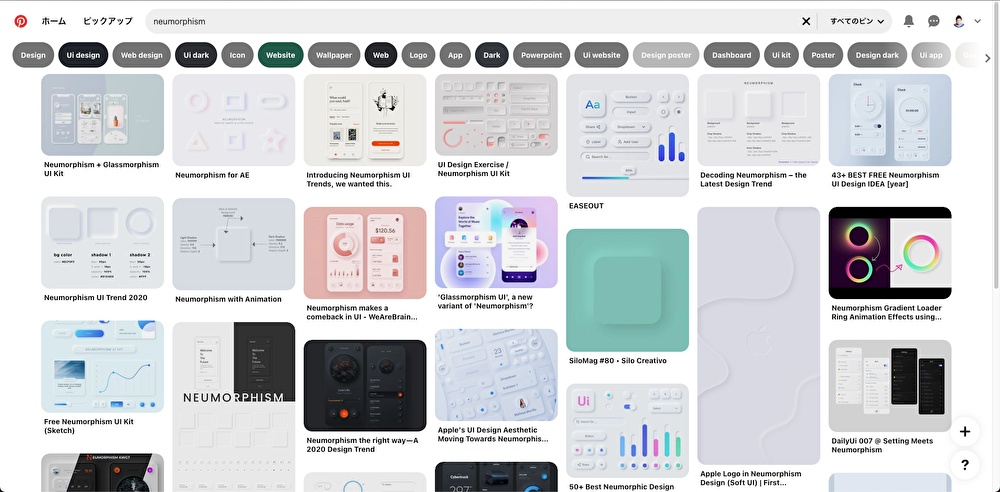Viewport: 1000px width, 492px height.
Task: Click the Decoding Neumorphism Latest Design Trend title
Action: tap(753, 179)
